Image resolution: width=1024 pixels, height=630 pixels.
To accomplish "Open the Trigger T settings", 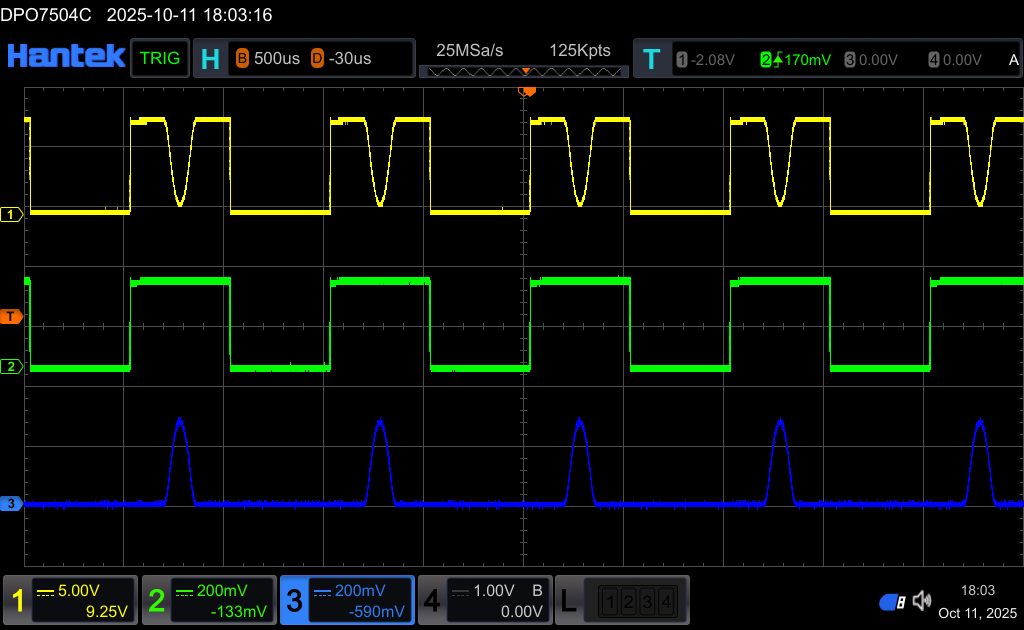I will pos(651,59).
